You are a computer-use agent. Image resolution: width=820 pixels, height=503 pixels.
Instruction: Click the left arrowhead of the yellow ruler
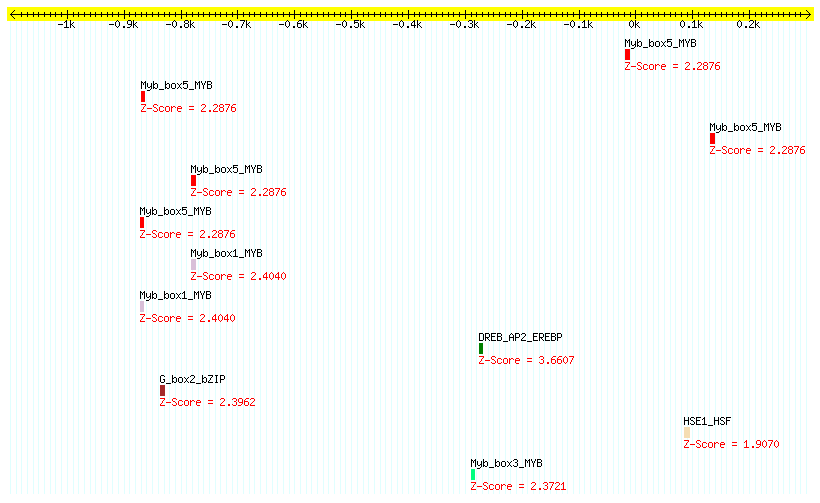[13, 14]
